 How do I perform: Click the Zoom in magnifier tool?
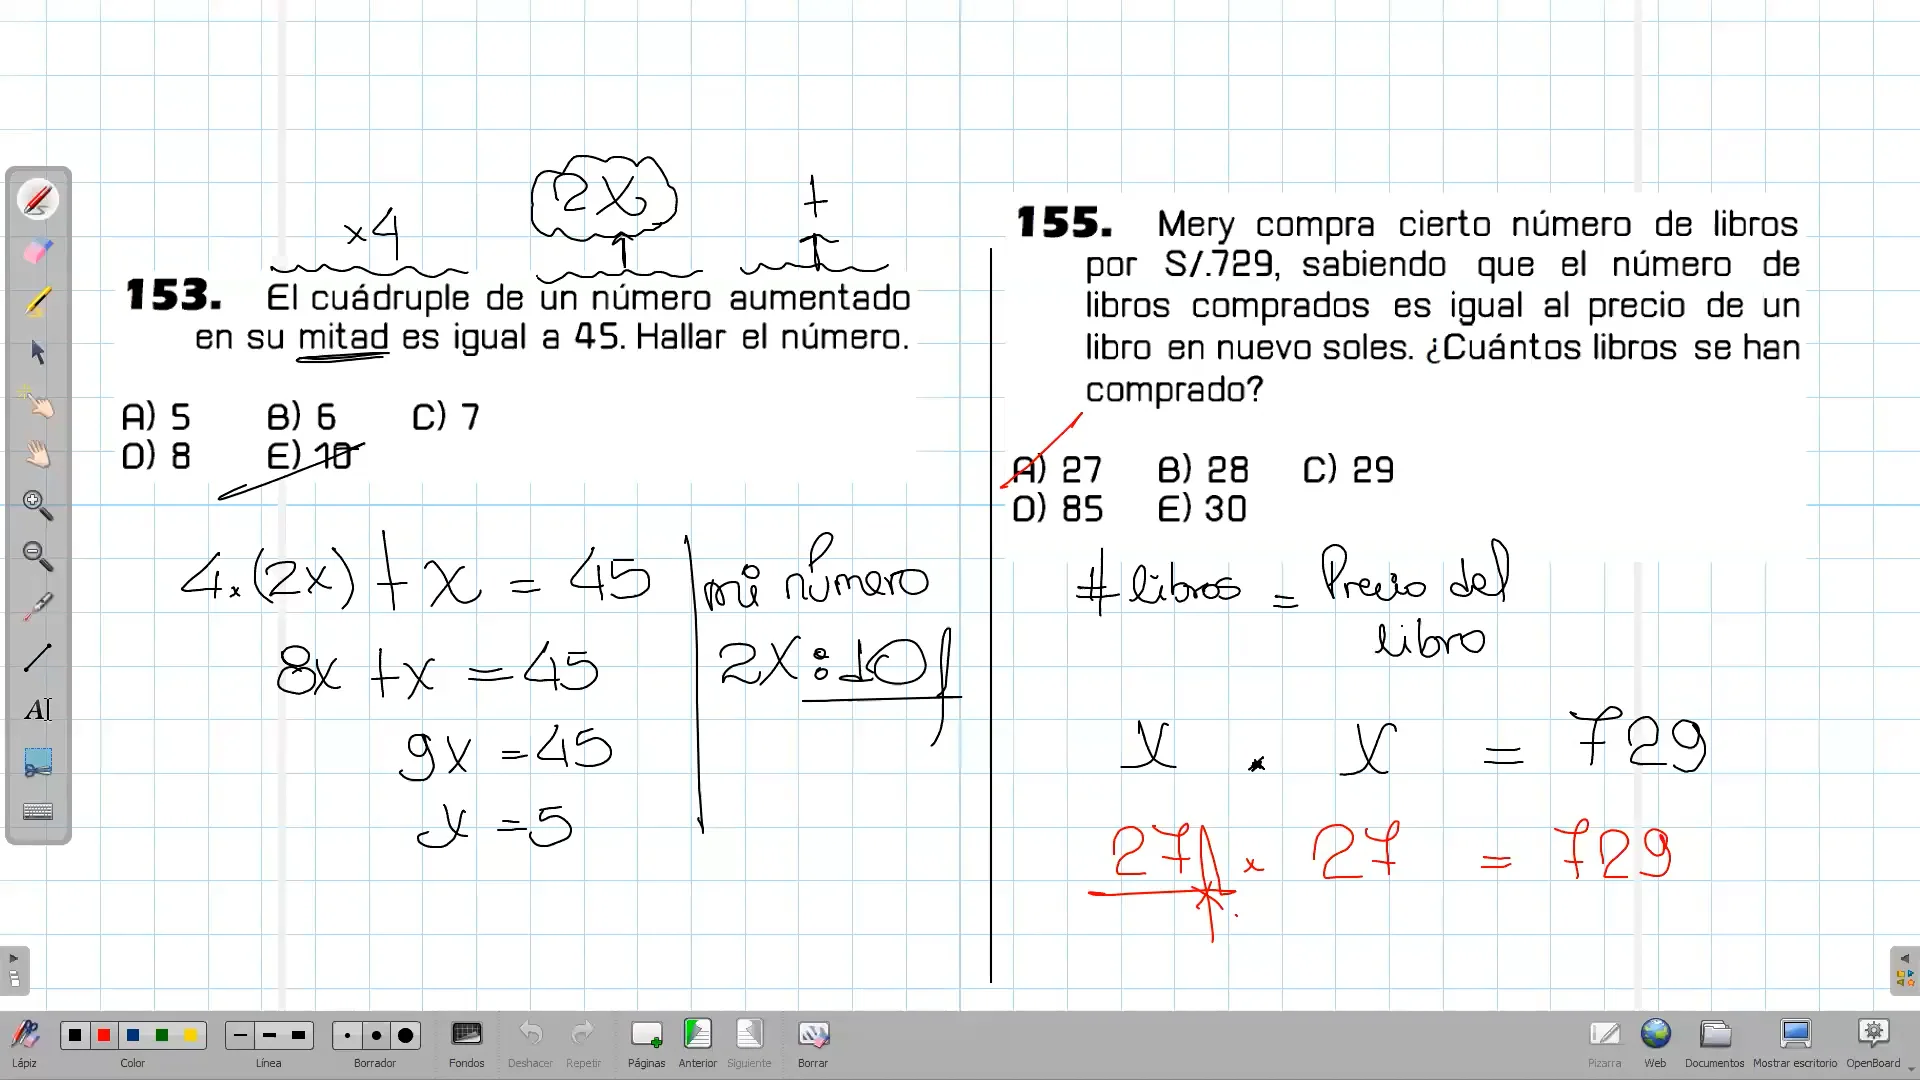point(38,505)
